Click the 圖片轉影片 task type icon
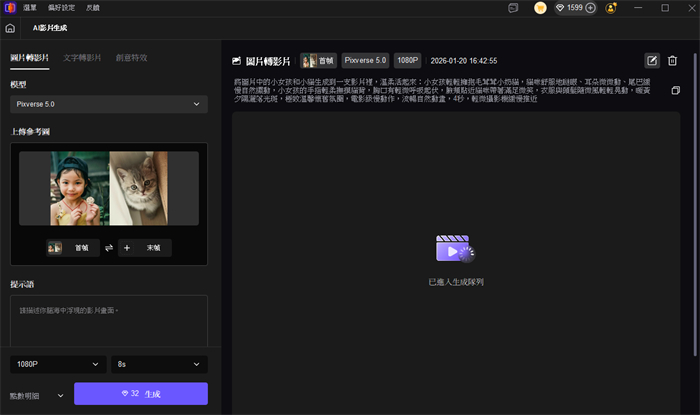Screen dimensions: 700x415 [x=237, y=61]
